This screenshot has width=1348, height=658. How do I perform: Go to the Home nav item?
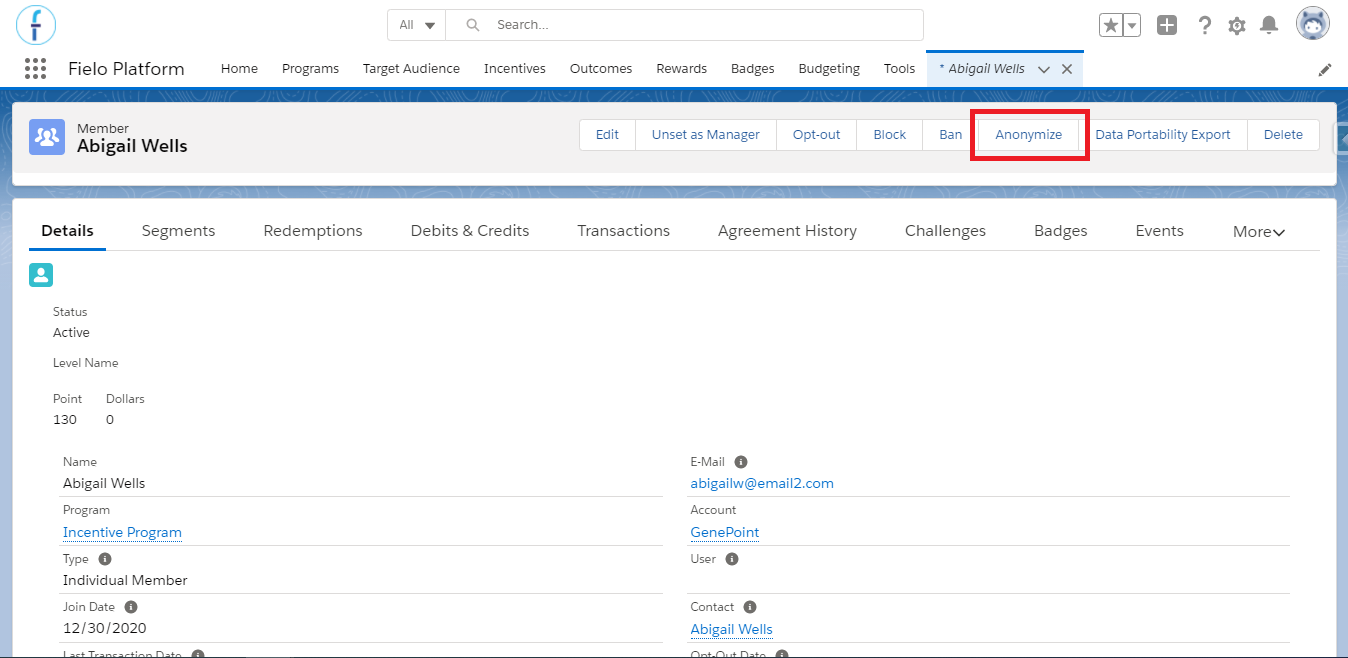click(239, 69)
